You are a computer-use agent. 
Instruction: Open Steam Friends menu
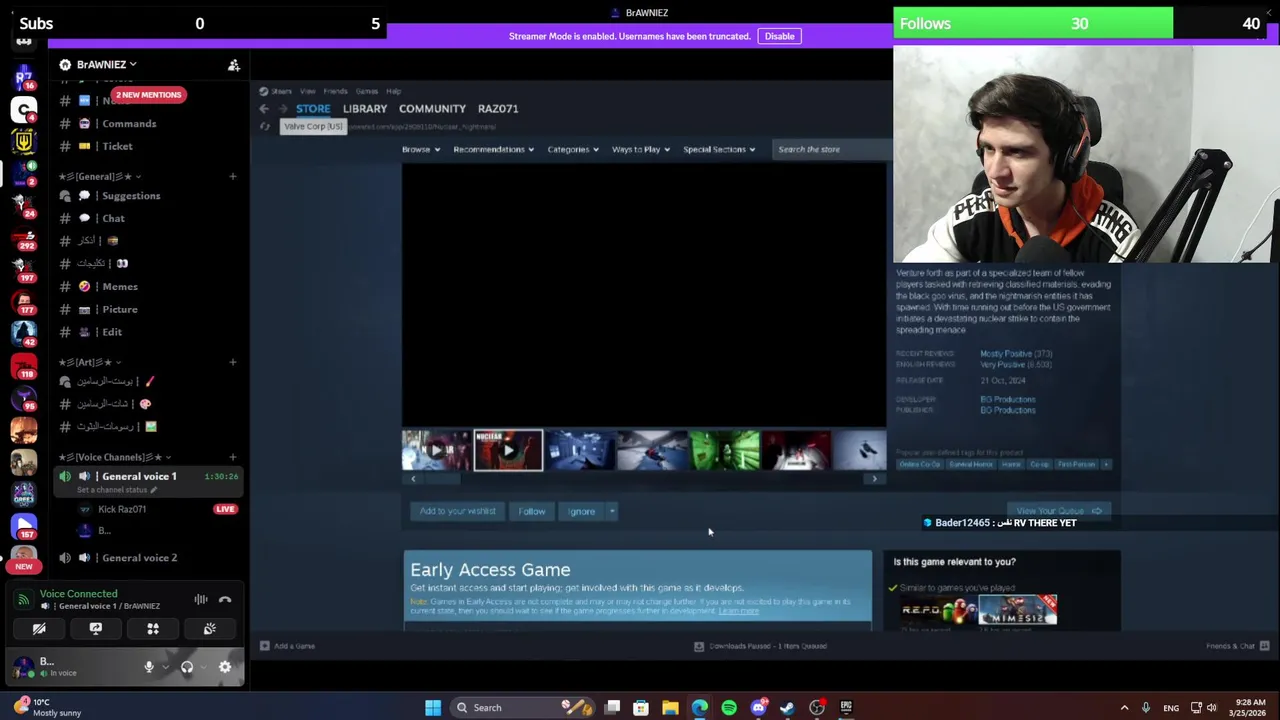pyautogui.click(x=335, y=91)
